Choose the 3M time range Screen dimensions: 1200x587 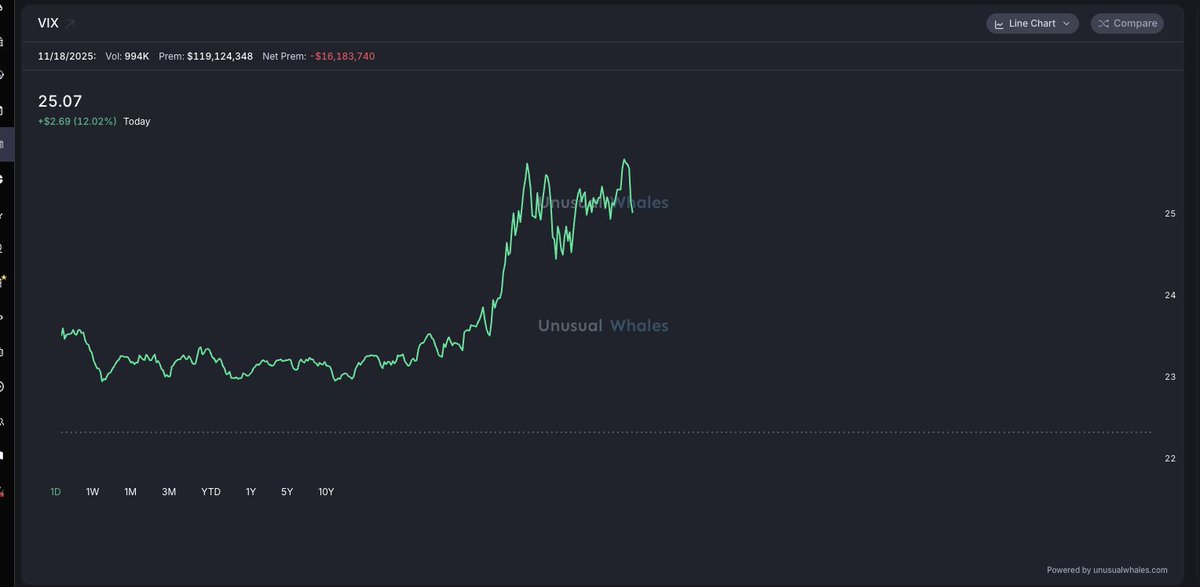coord(169,492)
